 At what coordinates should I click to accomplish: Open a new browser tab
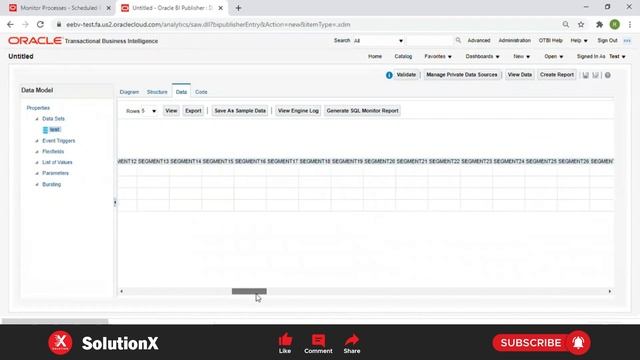click(238, 8)
